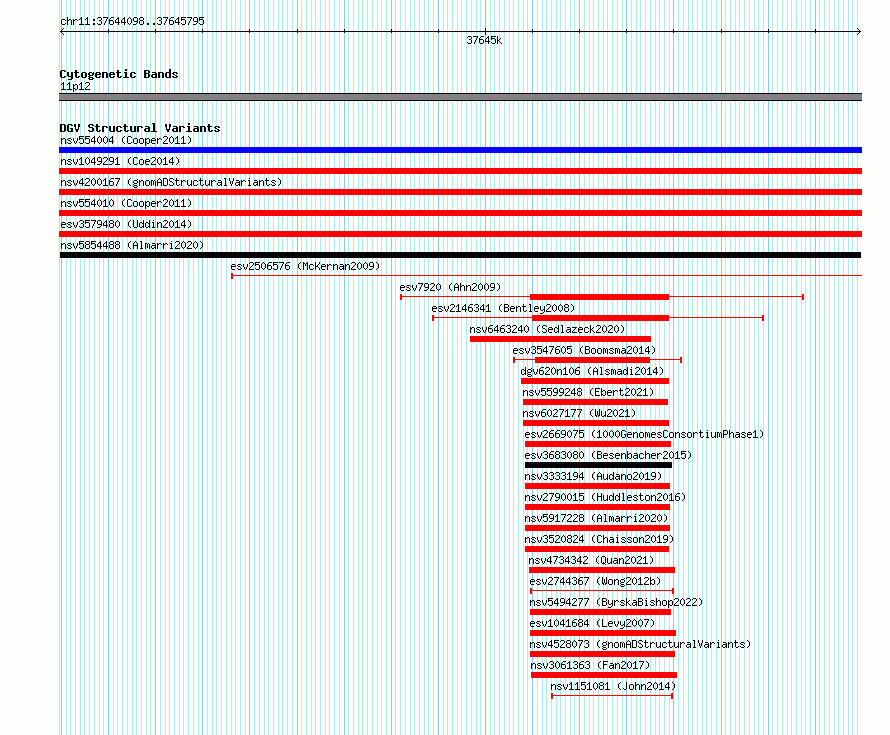Select the esv7920 thick red bar
Viewport: 890px width, 735px height.
(599, 297)
